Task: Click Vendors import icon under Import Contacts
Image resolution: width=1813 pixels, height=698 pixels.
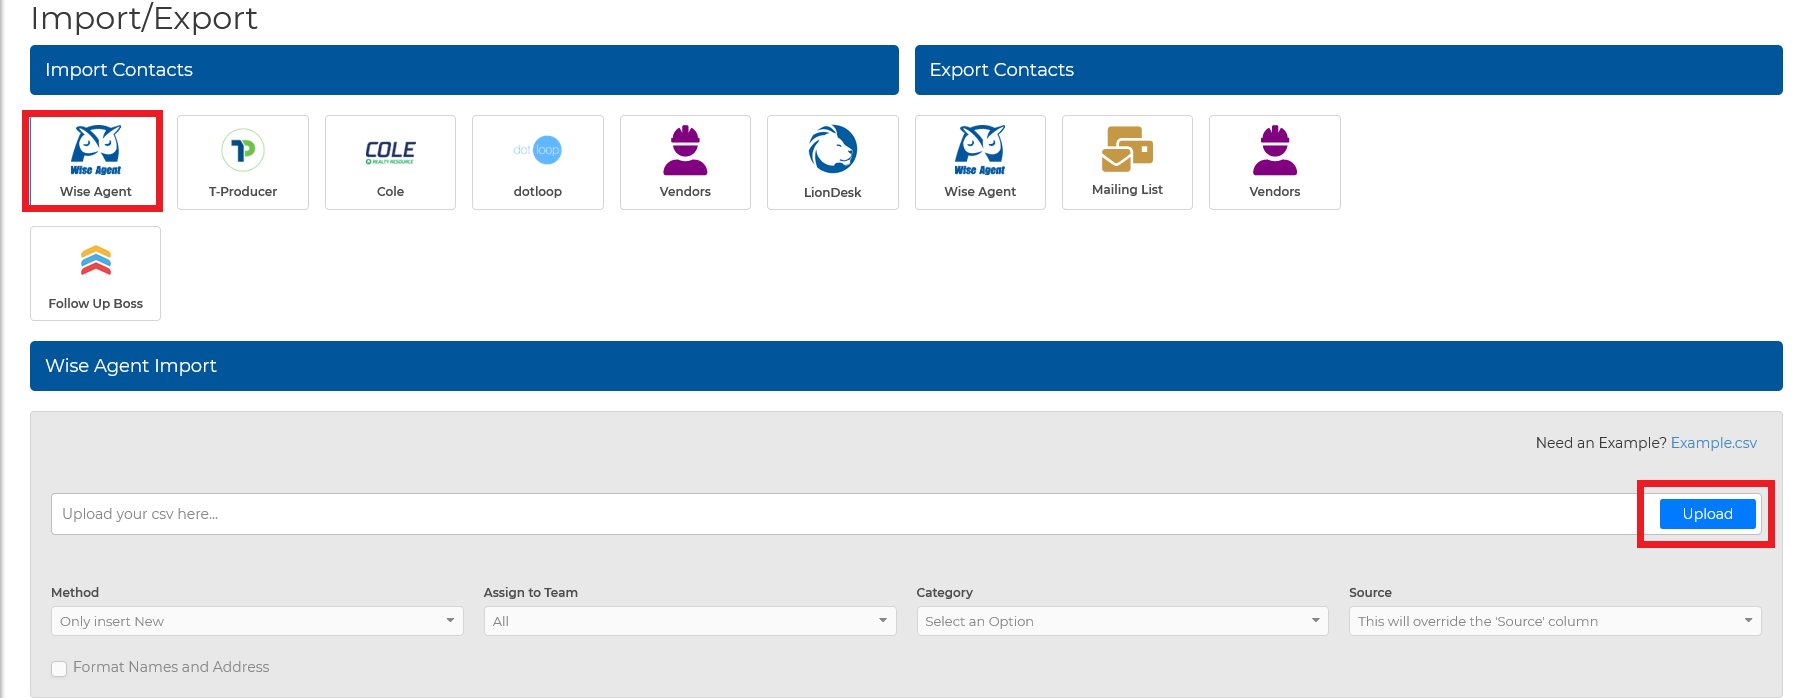Action: pyautogui.click(x=685, y=162)
